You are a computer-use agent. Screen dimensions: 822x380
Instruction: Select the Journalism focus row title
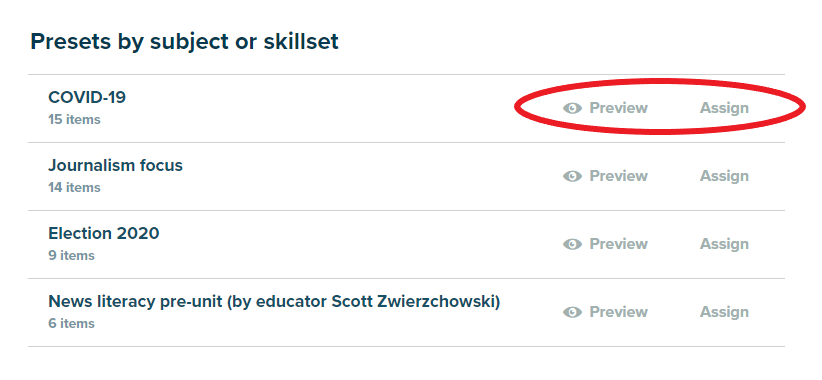[115, 166]
